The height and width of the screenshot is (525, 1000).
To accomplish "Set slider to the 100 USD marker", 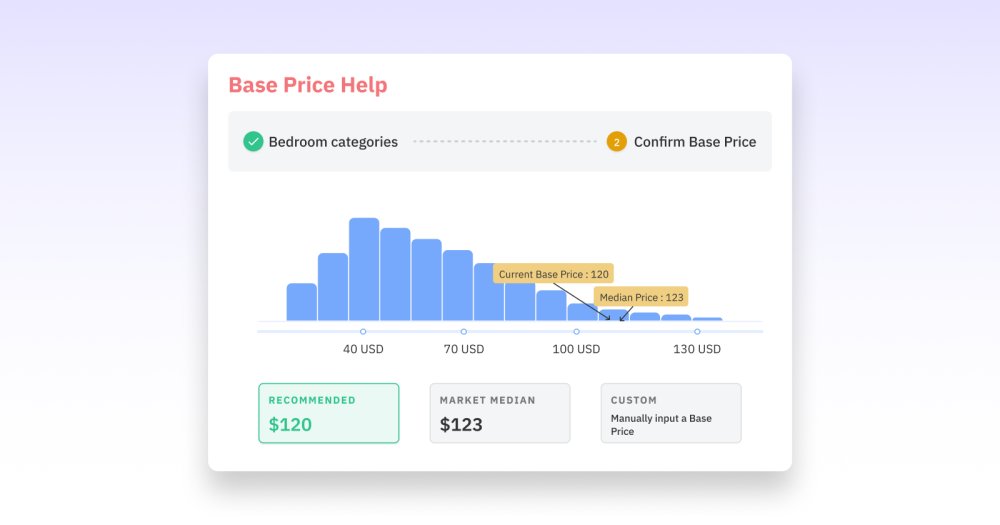I will tap(576, 331).
